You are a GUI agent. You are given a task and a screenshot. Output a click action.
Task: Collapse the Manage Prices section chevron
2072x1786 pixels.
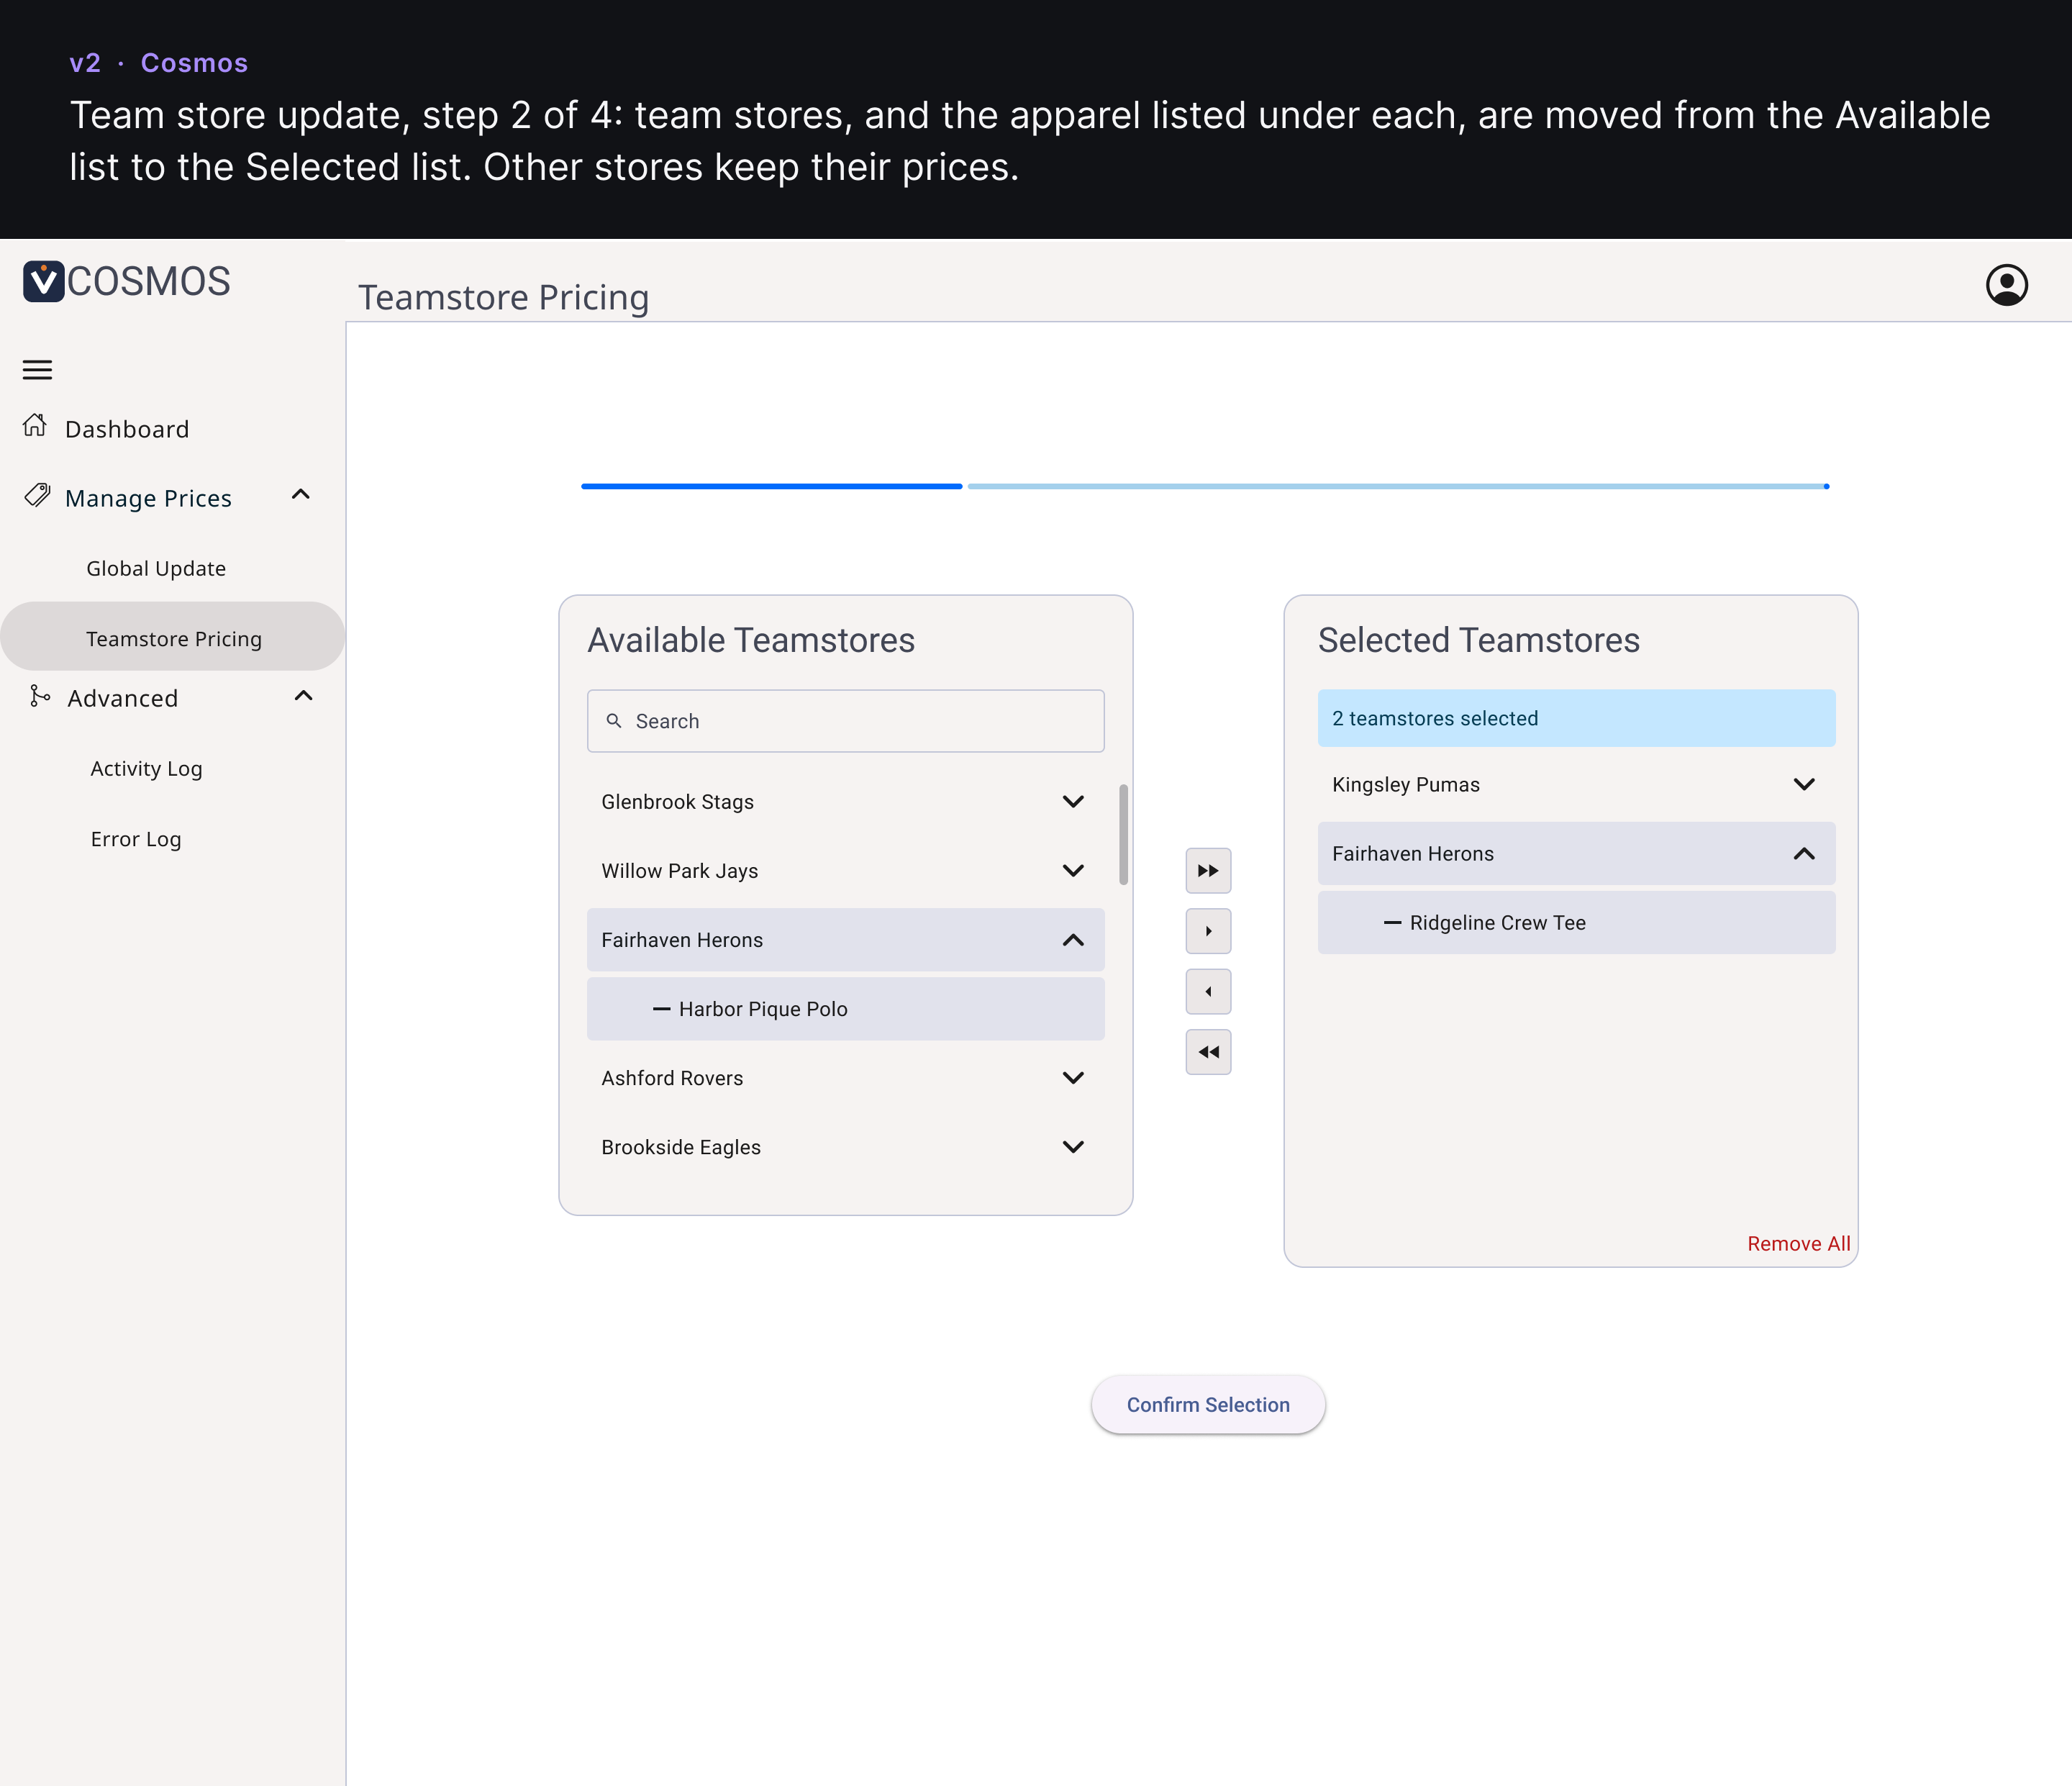point(301,495)
